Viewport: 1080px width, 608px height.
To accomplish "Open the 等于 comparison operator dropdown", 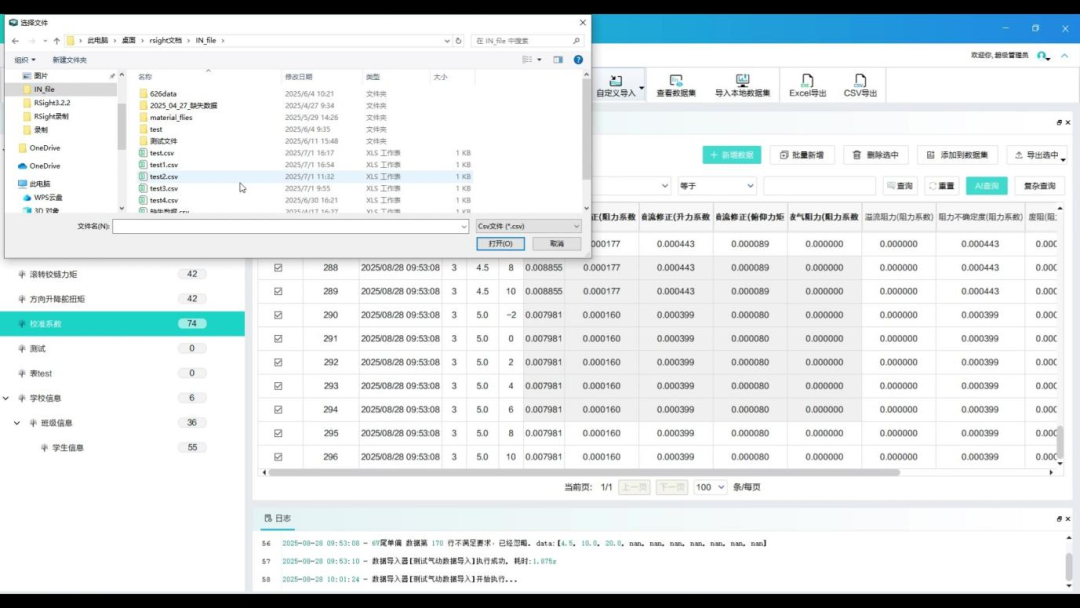I will pyautogui.click(x=716, y=185).
